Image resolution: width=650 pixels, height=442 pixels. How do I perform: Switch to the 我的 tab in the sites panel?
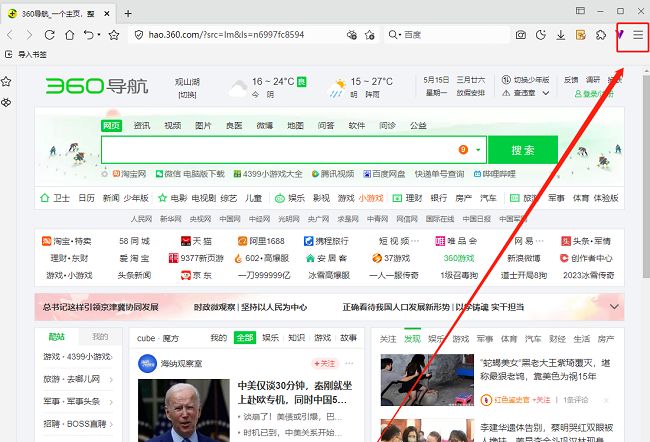[100, 337]
